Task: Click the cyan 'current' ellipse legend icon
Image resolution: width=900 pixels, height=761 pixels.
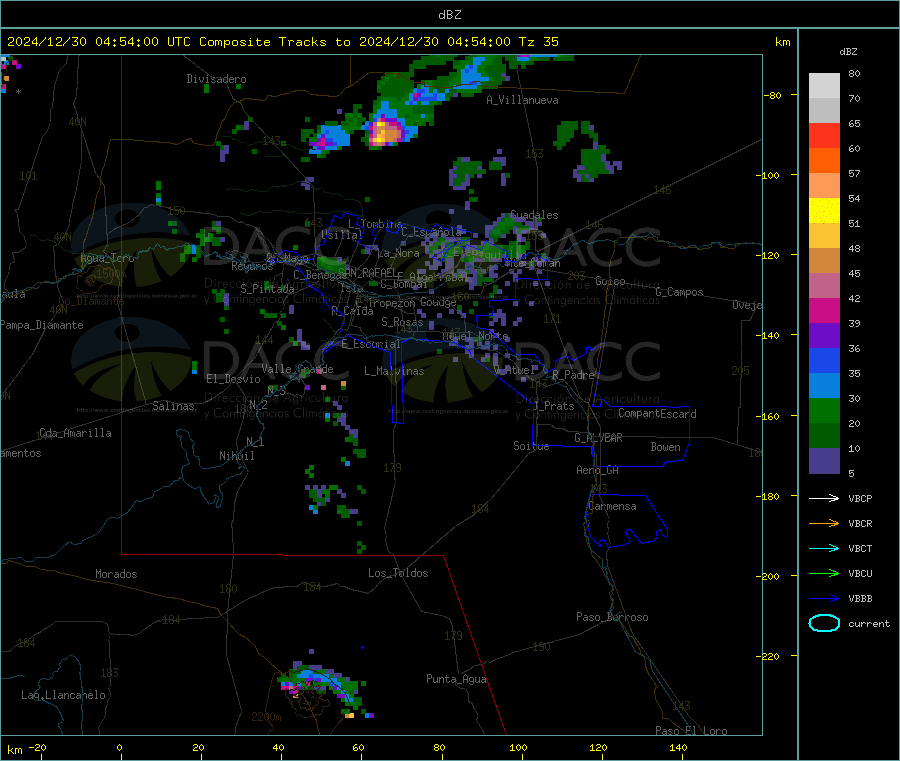Action: point(824,623)
